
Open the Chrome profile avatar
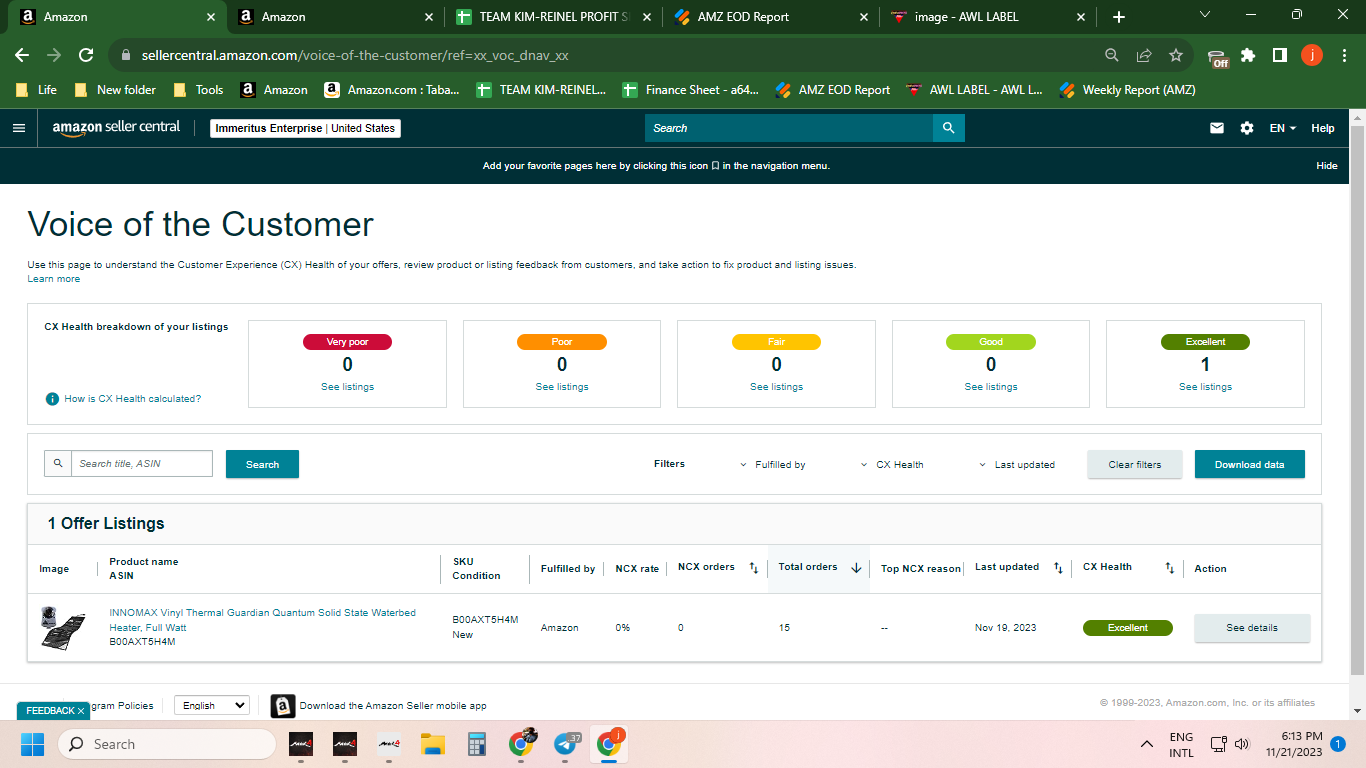tap(1312, 55)
